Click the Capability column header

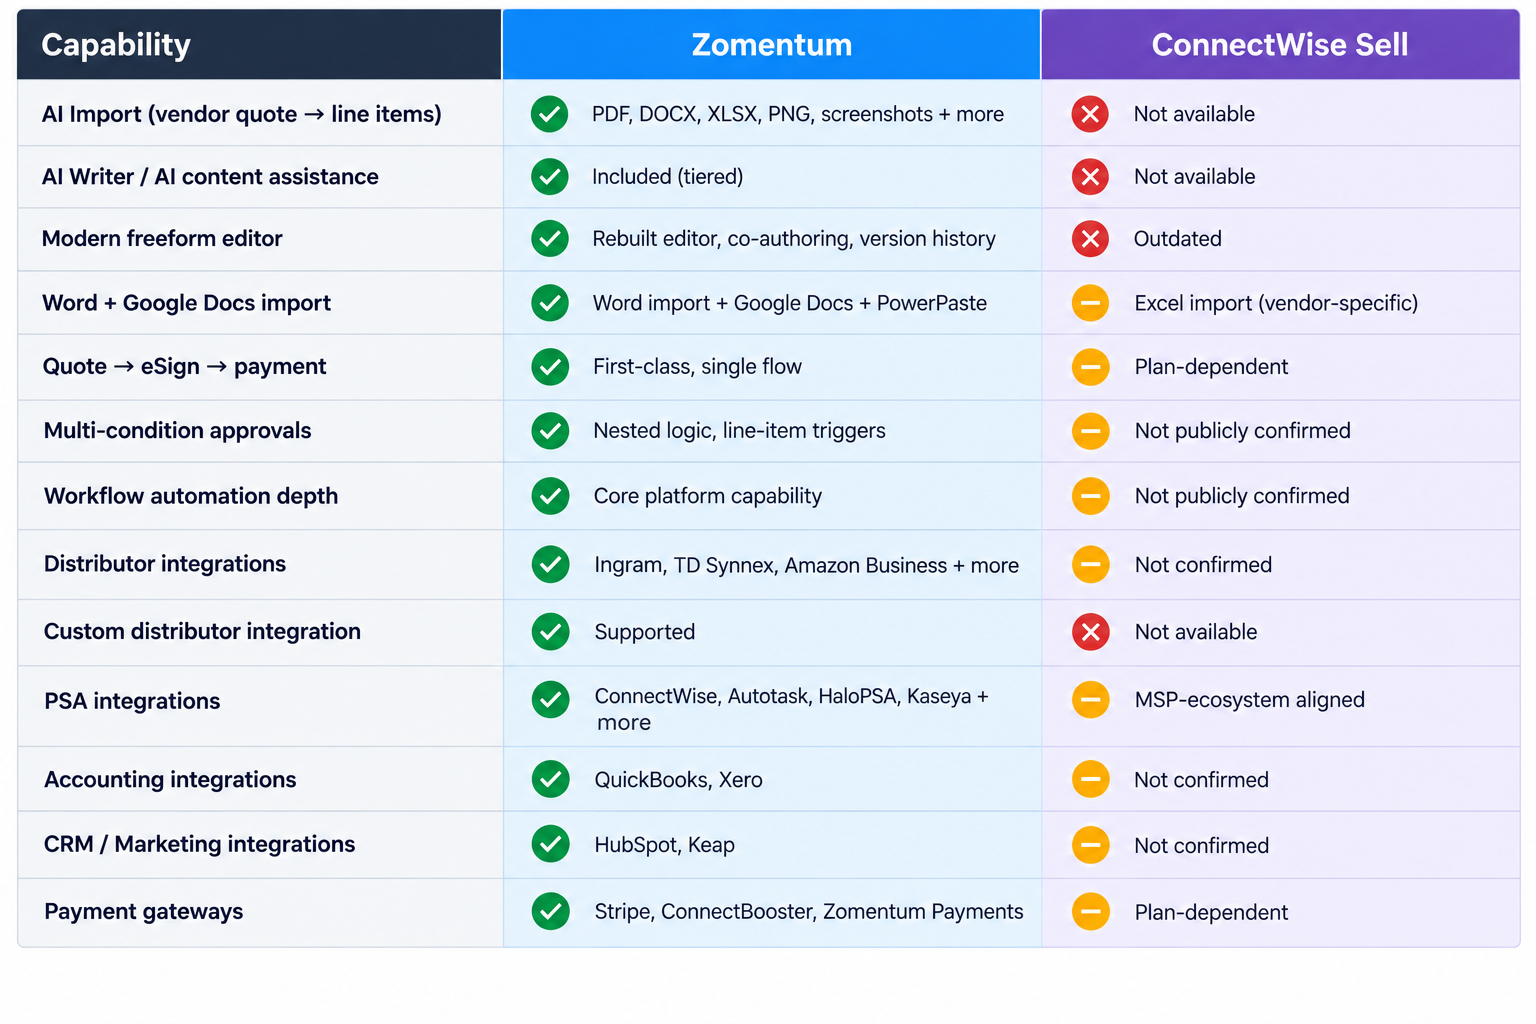(259, 44)
